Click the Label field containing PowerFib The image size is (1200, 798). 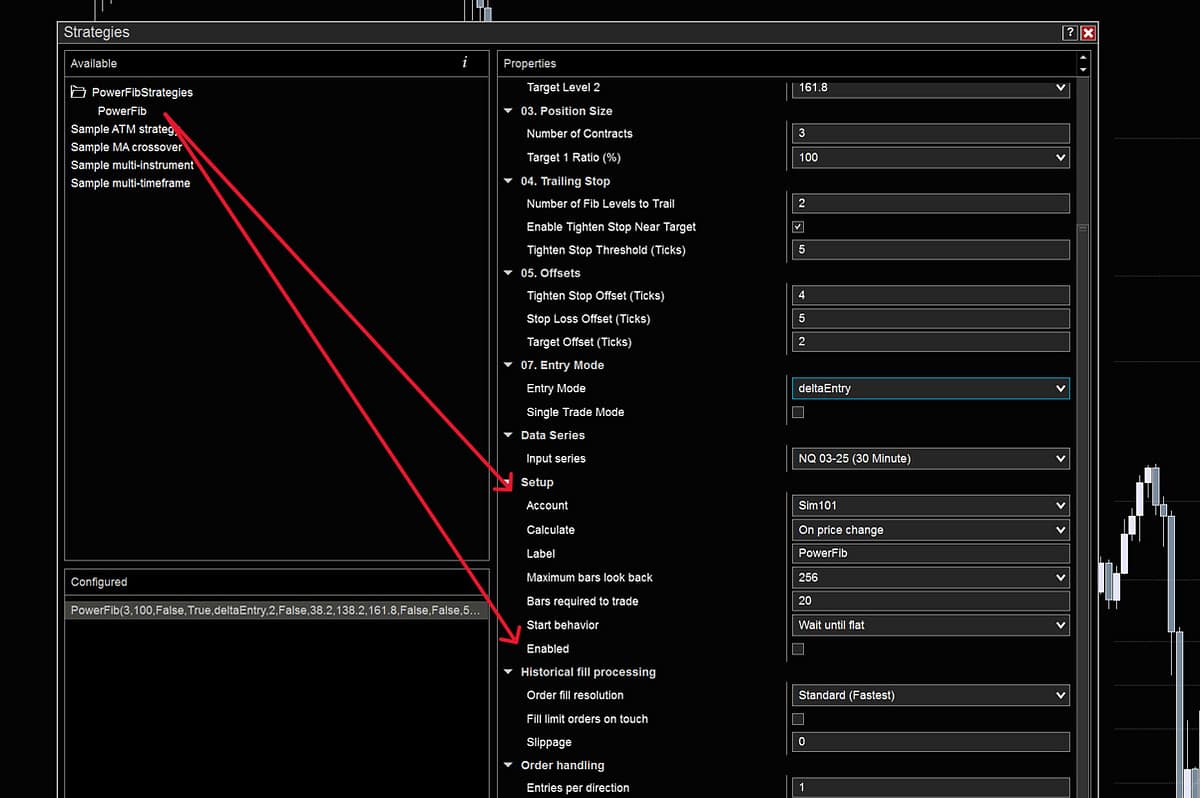pyautogui.click(x=929, y=554)
